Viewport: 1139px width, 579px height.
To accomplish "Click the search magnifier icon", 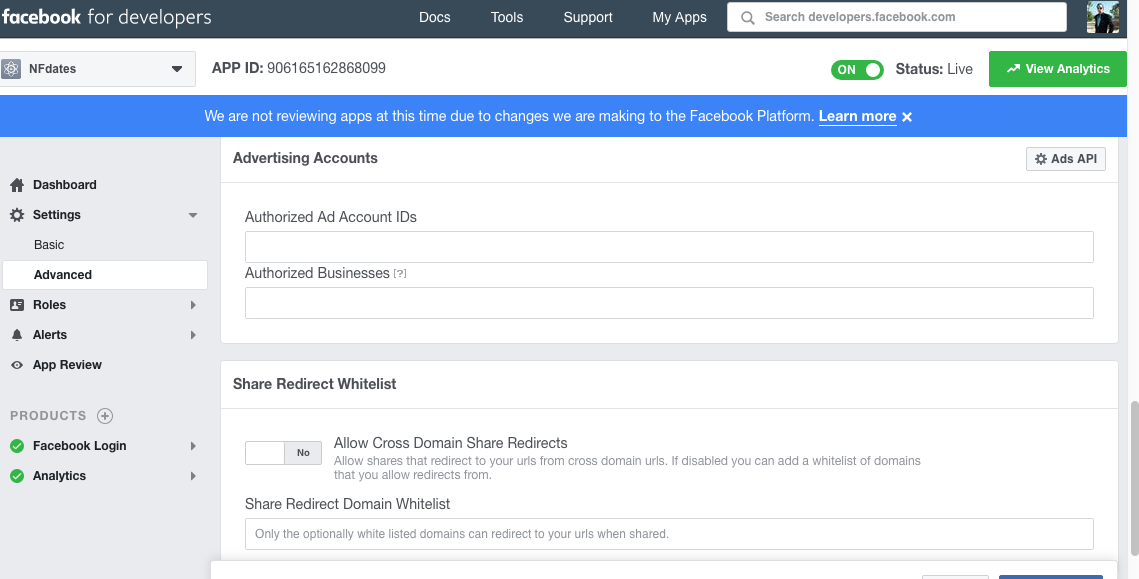I will (747, 17).
